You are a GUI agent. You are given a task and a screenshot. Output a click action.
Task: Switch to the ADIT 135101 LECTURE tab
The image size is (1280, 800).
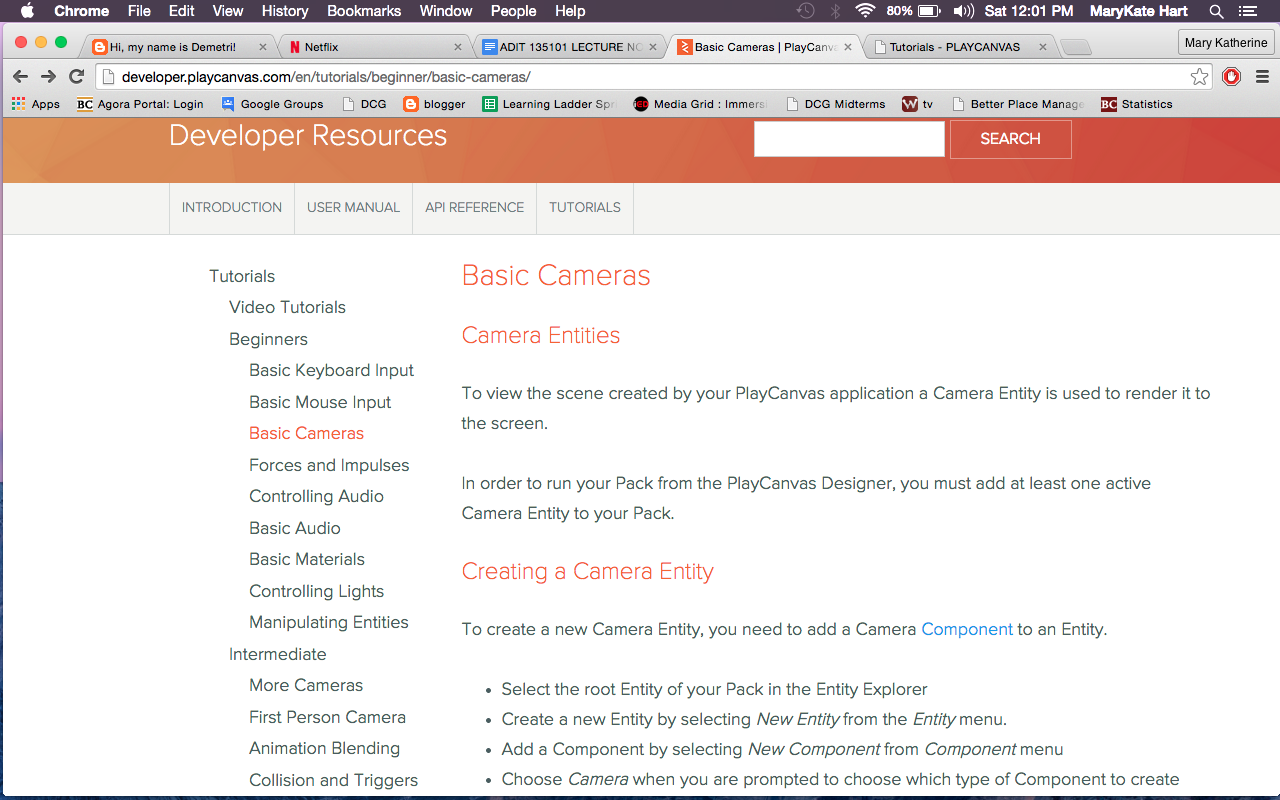(x=570, y=47)
